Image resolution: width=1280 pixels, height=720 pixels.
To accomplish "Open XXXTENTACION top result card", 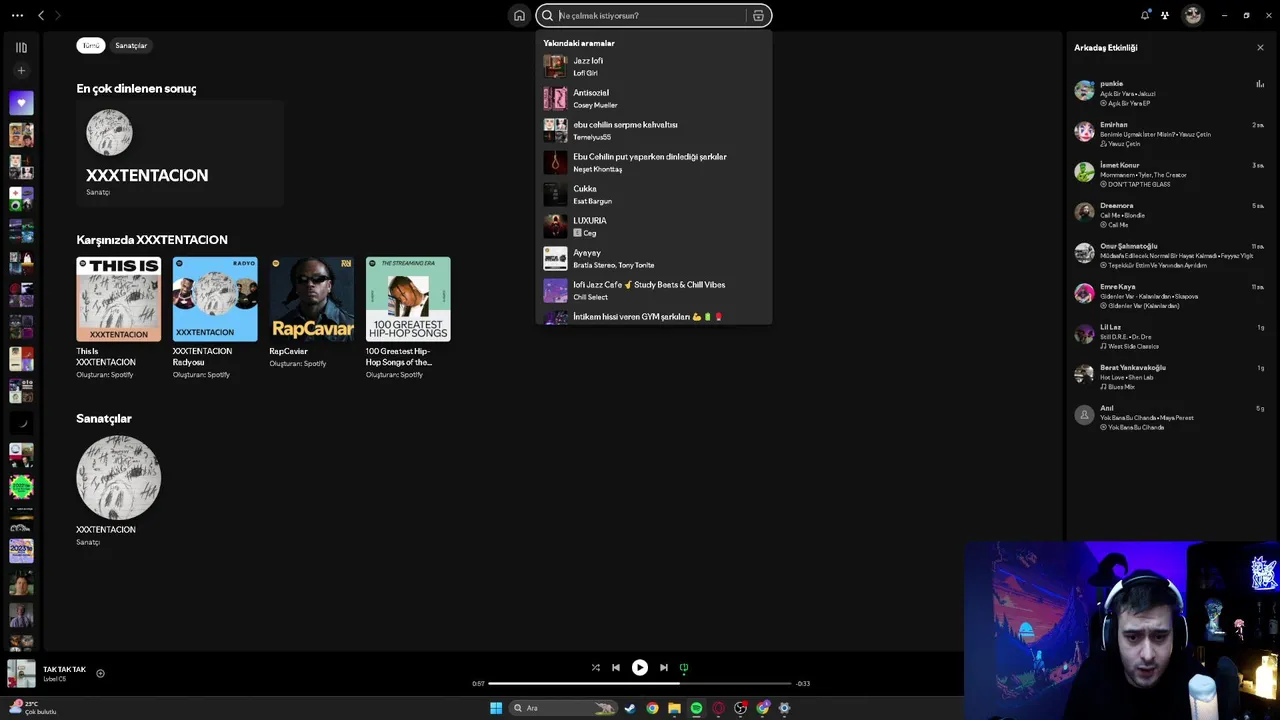I will (180, 153).
